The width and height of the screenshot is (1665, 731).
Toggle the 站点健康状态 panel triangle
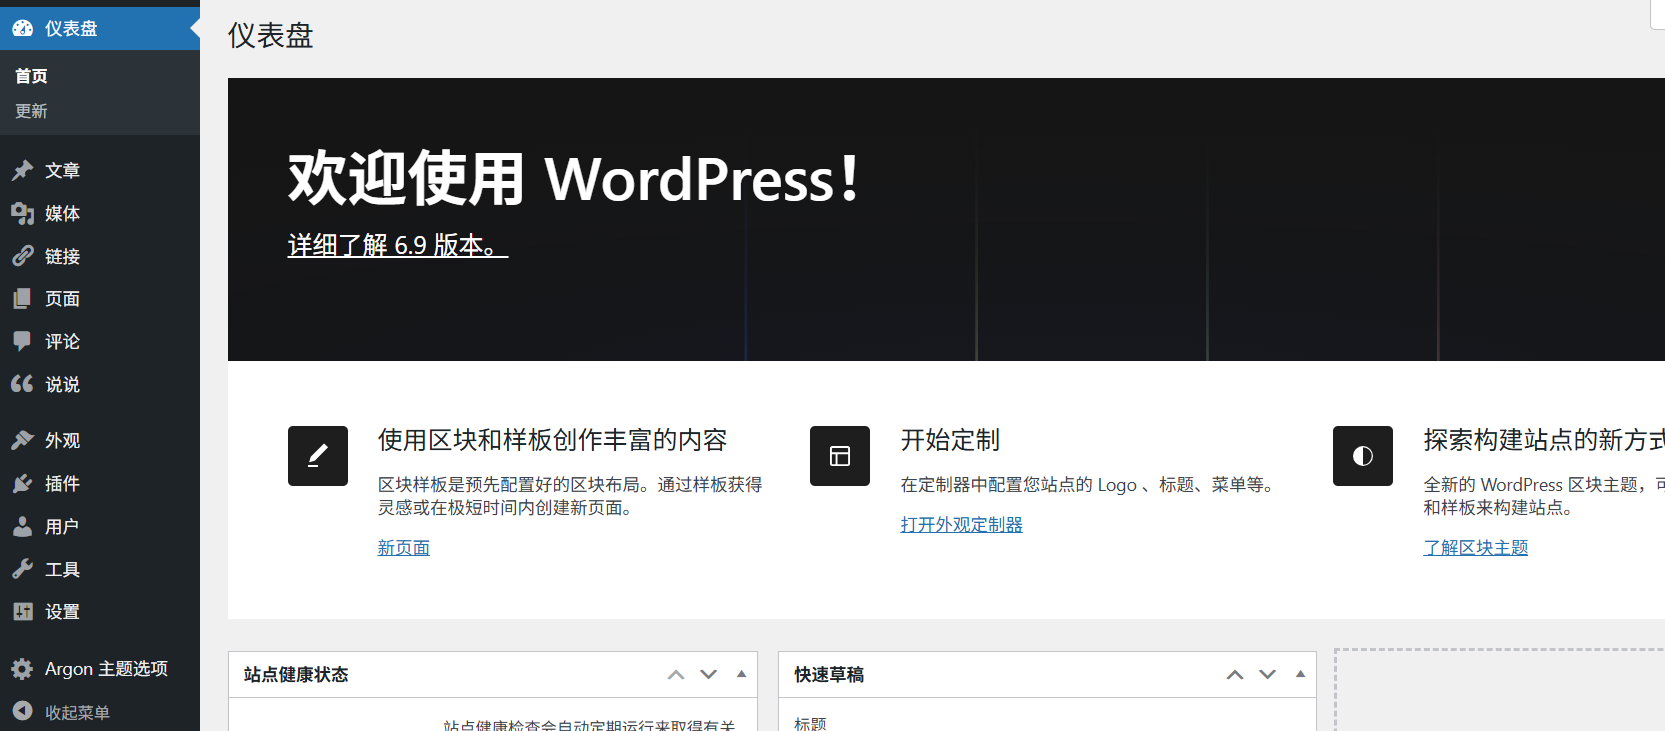[x=741, y=674]
